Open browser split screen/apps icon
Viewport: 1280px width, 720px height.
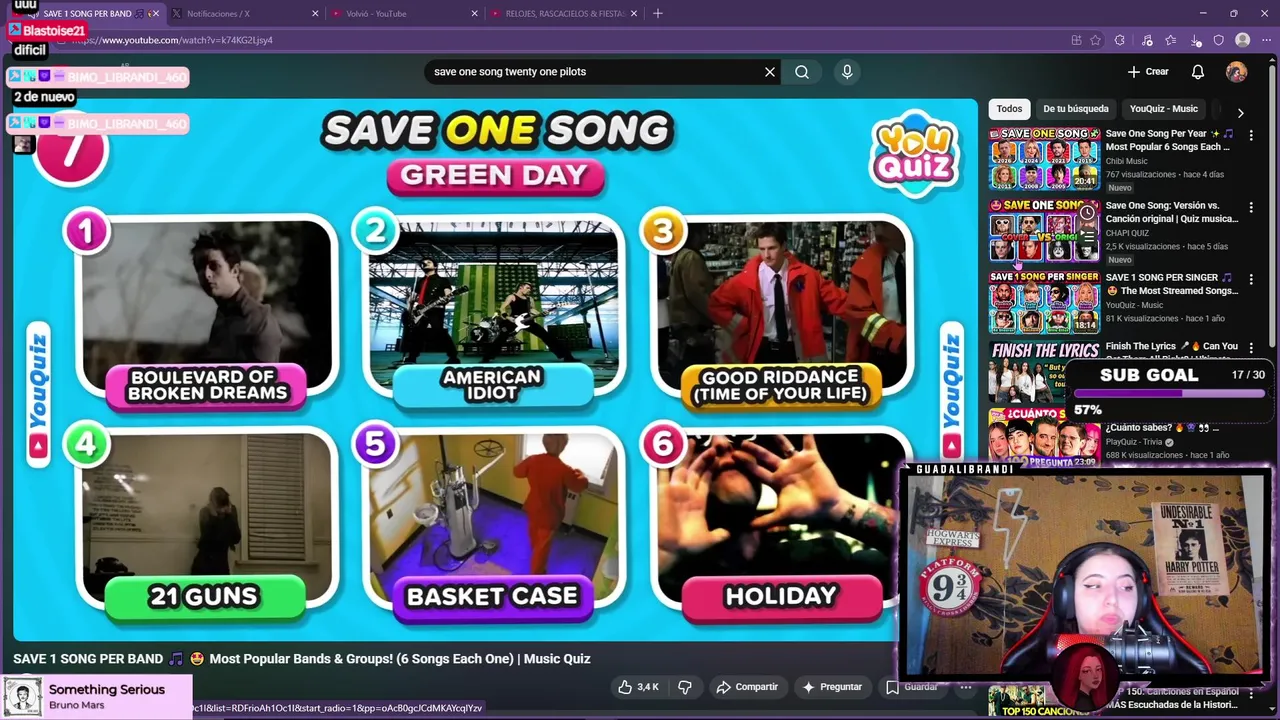[1076, 40]
